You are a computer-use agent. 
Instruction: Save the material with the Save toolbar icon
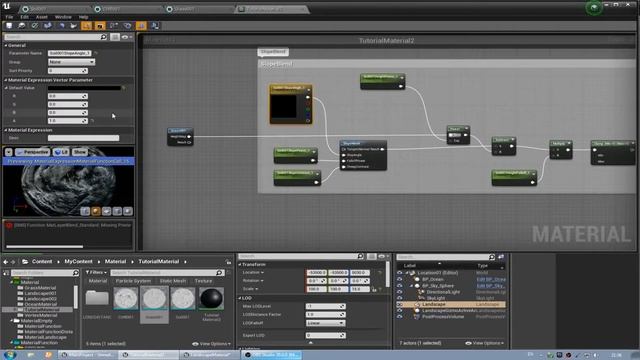point(9,26)
